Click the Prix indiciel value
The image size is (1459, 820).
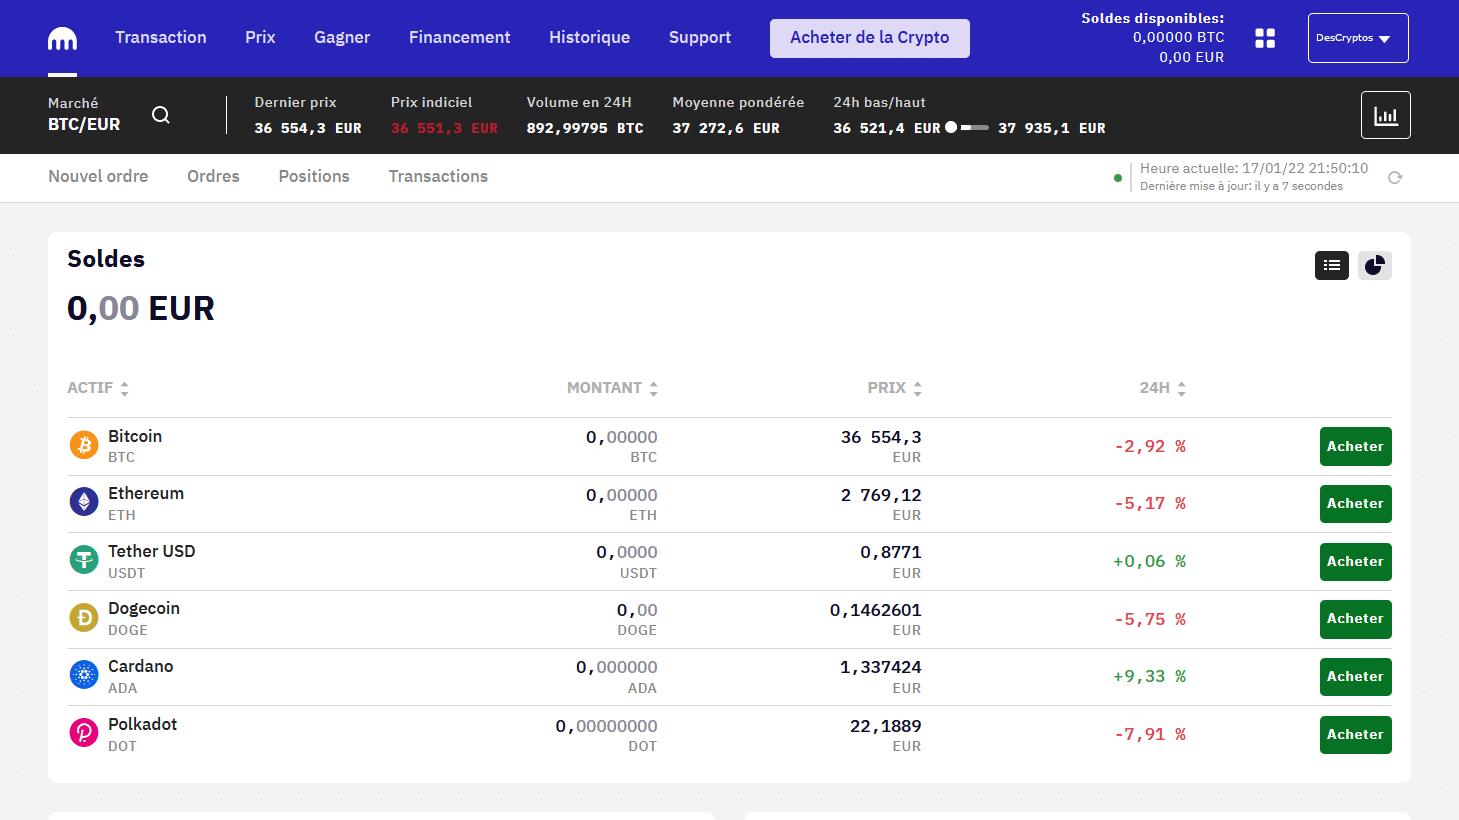(x=444, y=128)
